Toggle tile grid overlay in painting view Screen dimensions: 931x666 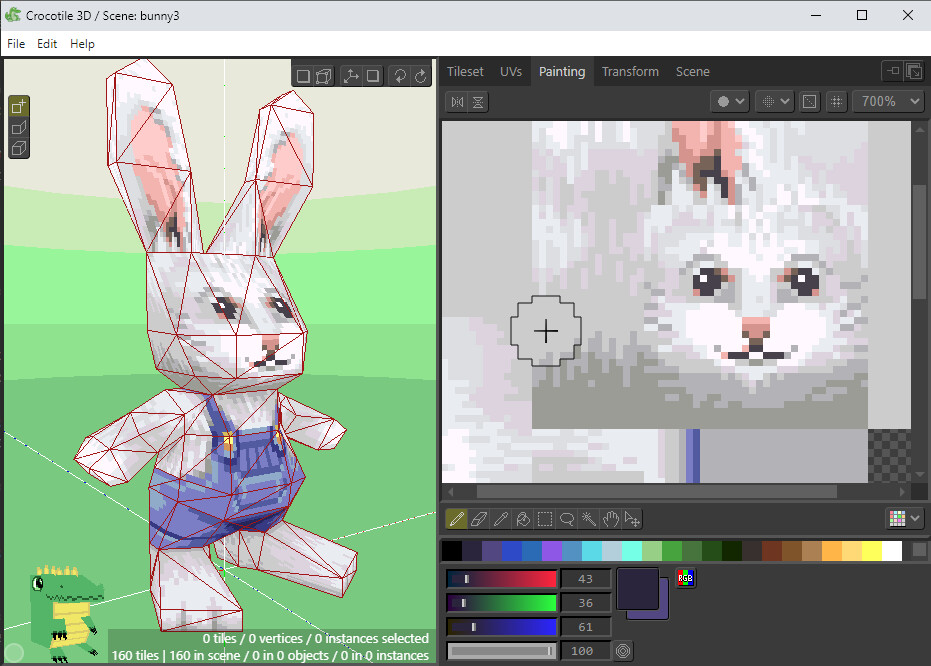click(x=836, y=101)
